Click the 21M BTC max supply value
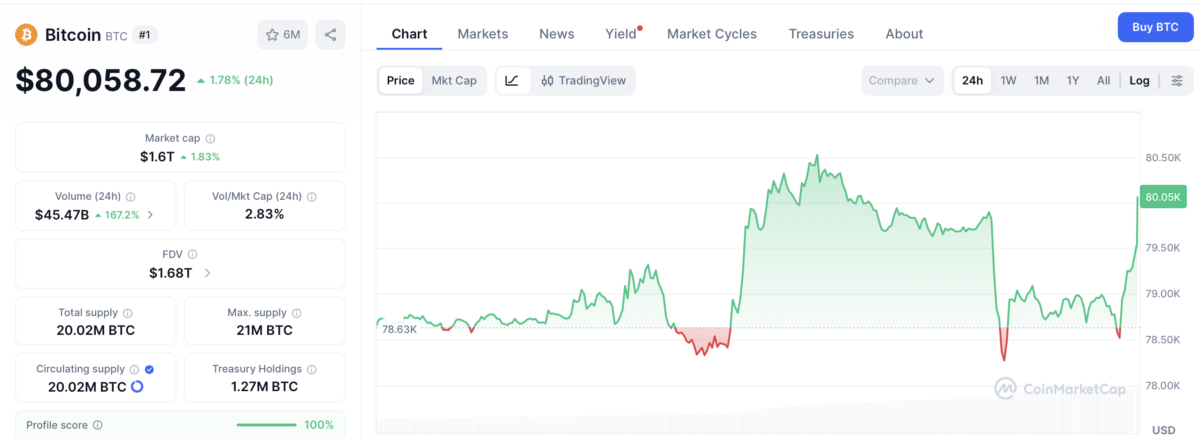The image size is (1200, 439). click(265, 330)
